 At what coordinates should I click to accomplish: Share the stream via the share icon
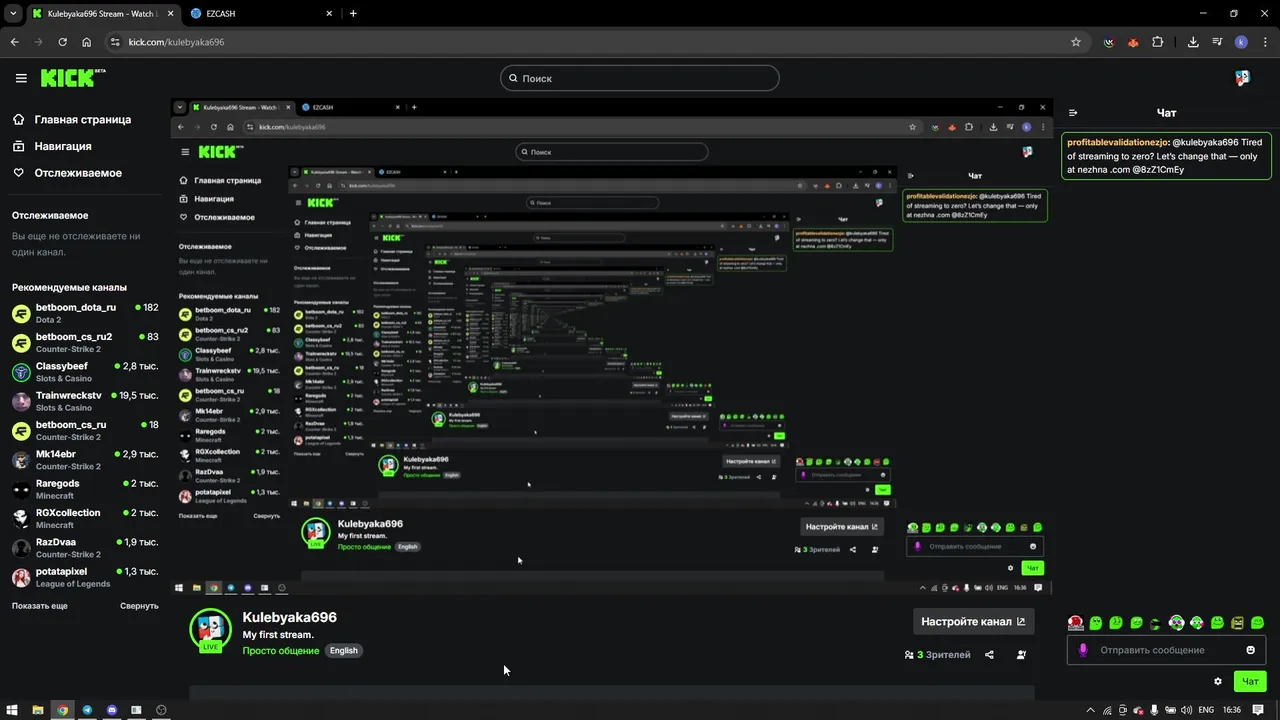989,655
